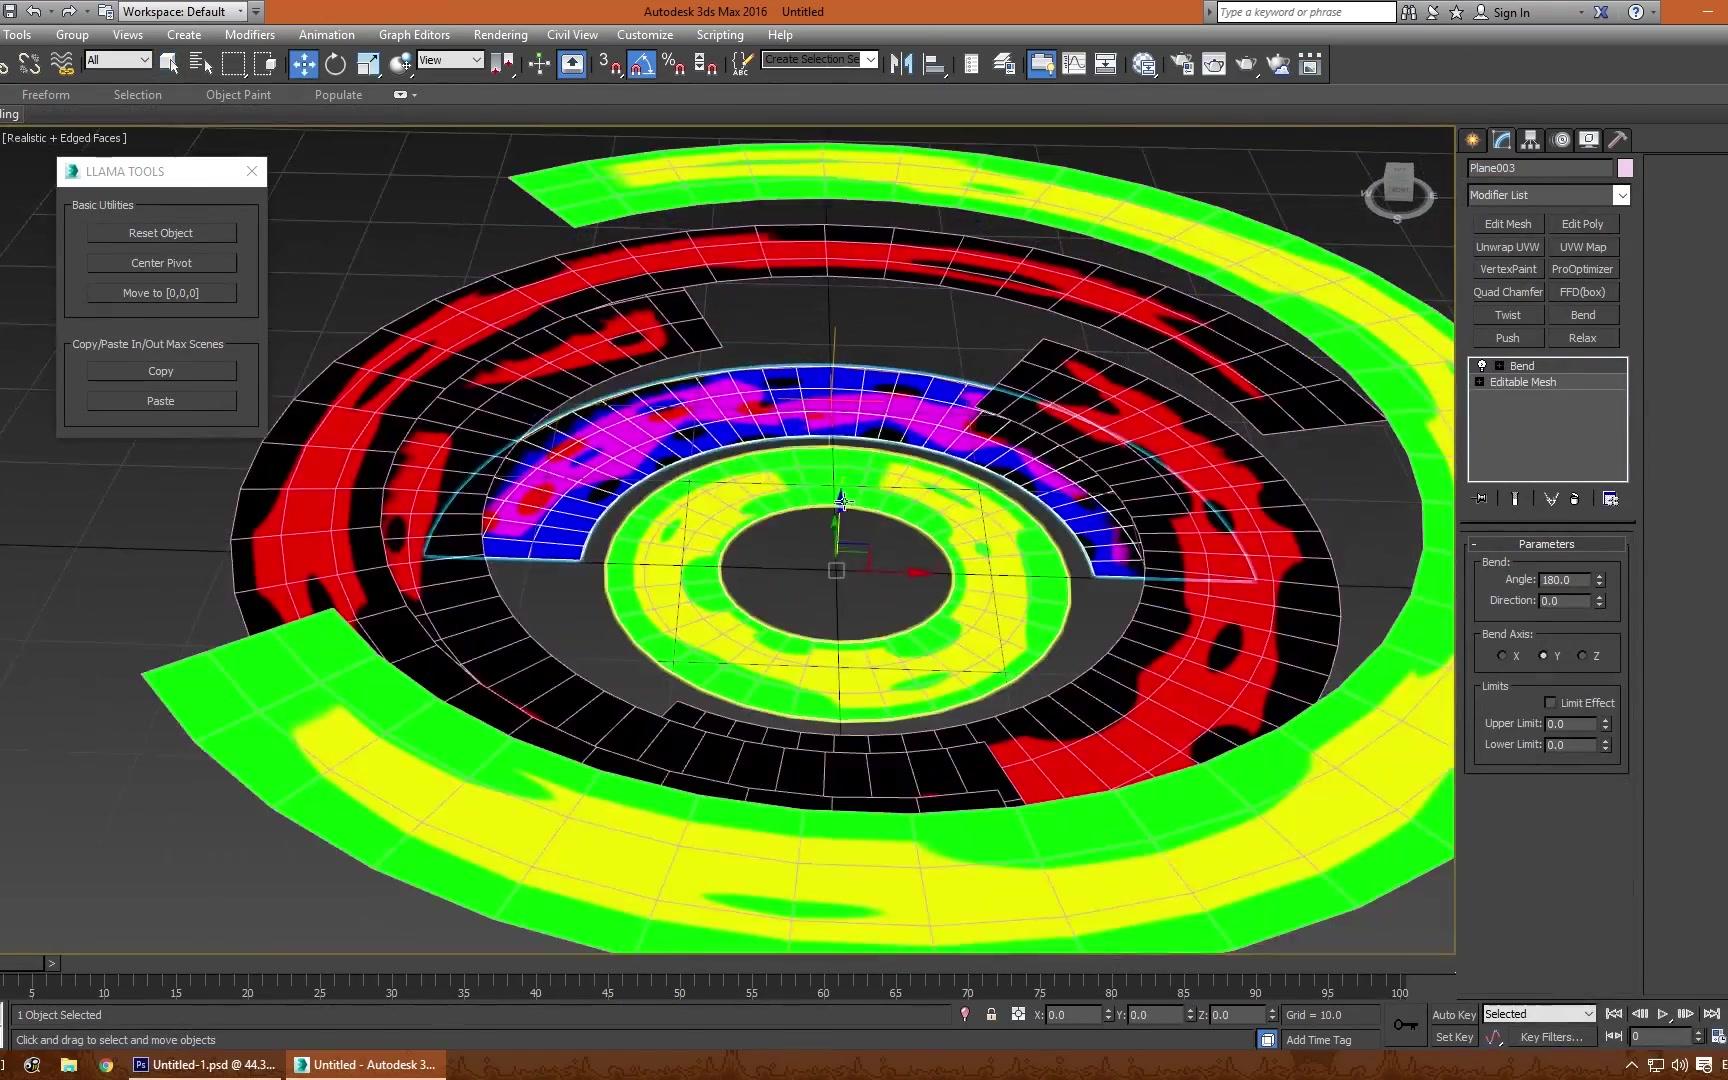Viewport: 1728px width, 1080px height.
Task: Select the Select and Move tool
Action: pos(304,63)
